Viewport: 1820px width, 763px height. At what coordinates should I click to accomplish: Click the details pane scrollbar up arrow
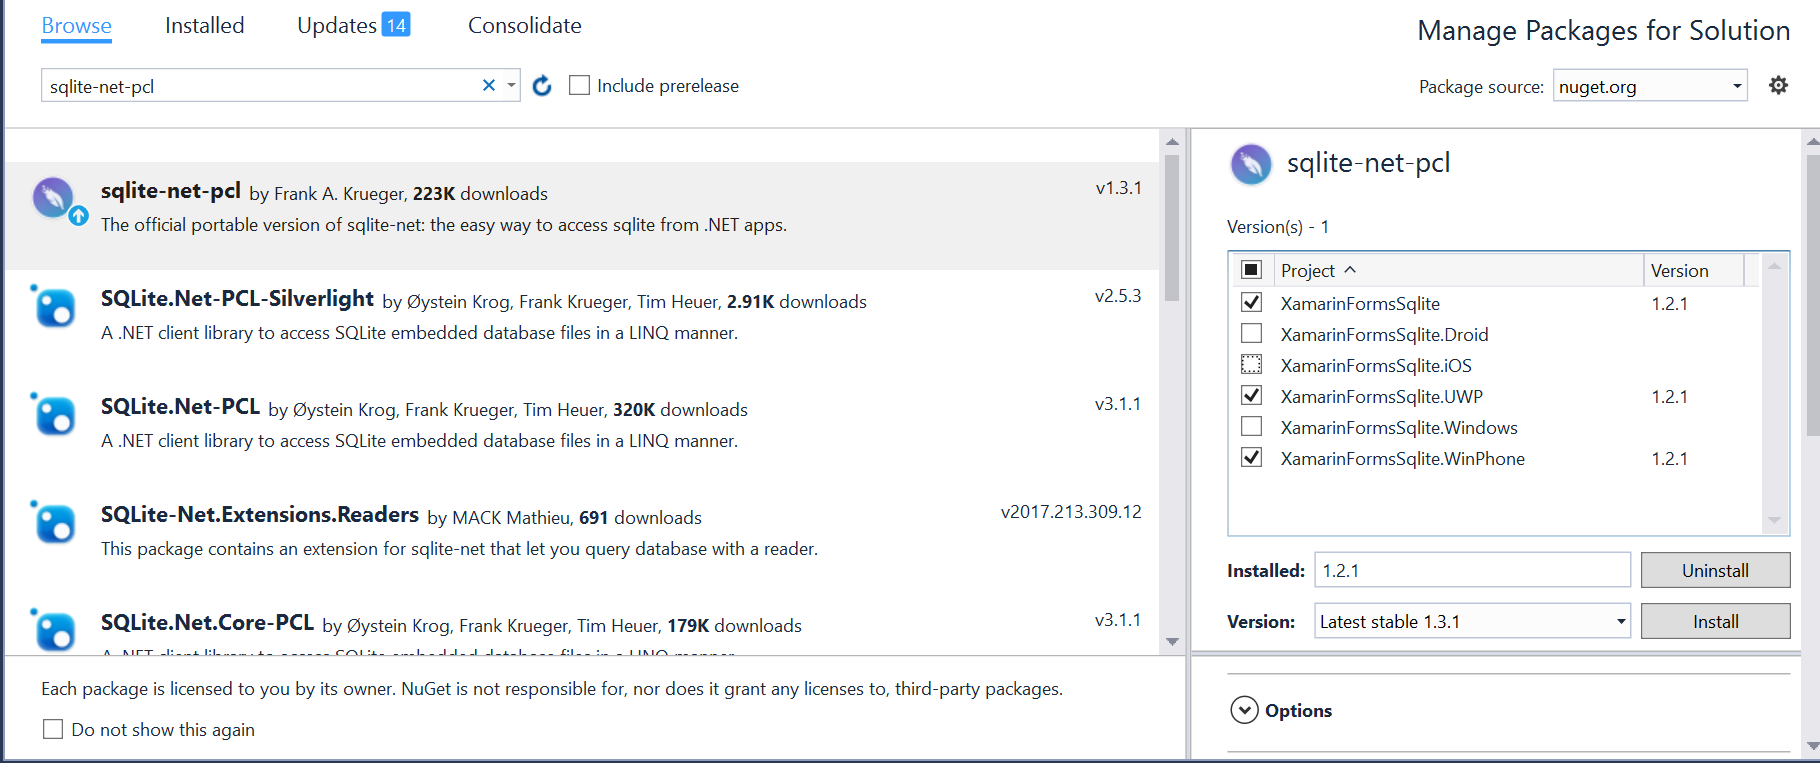tap(1812, 142)
